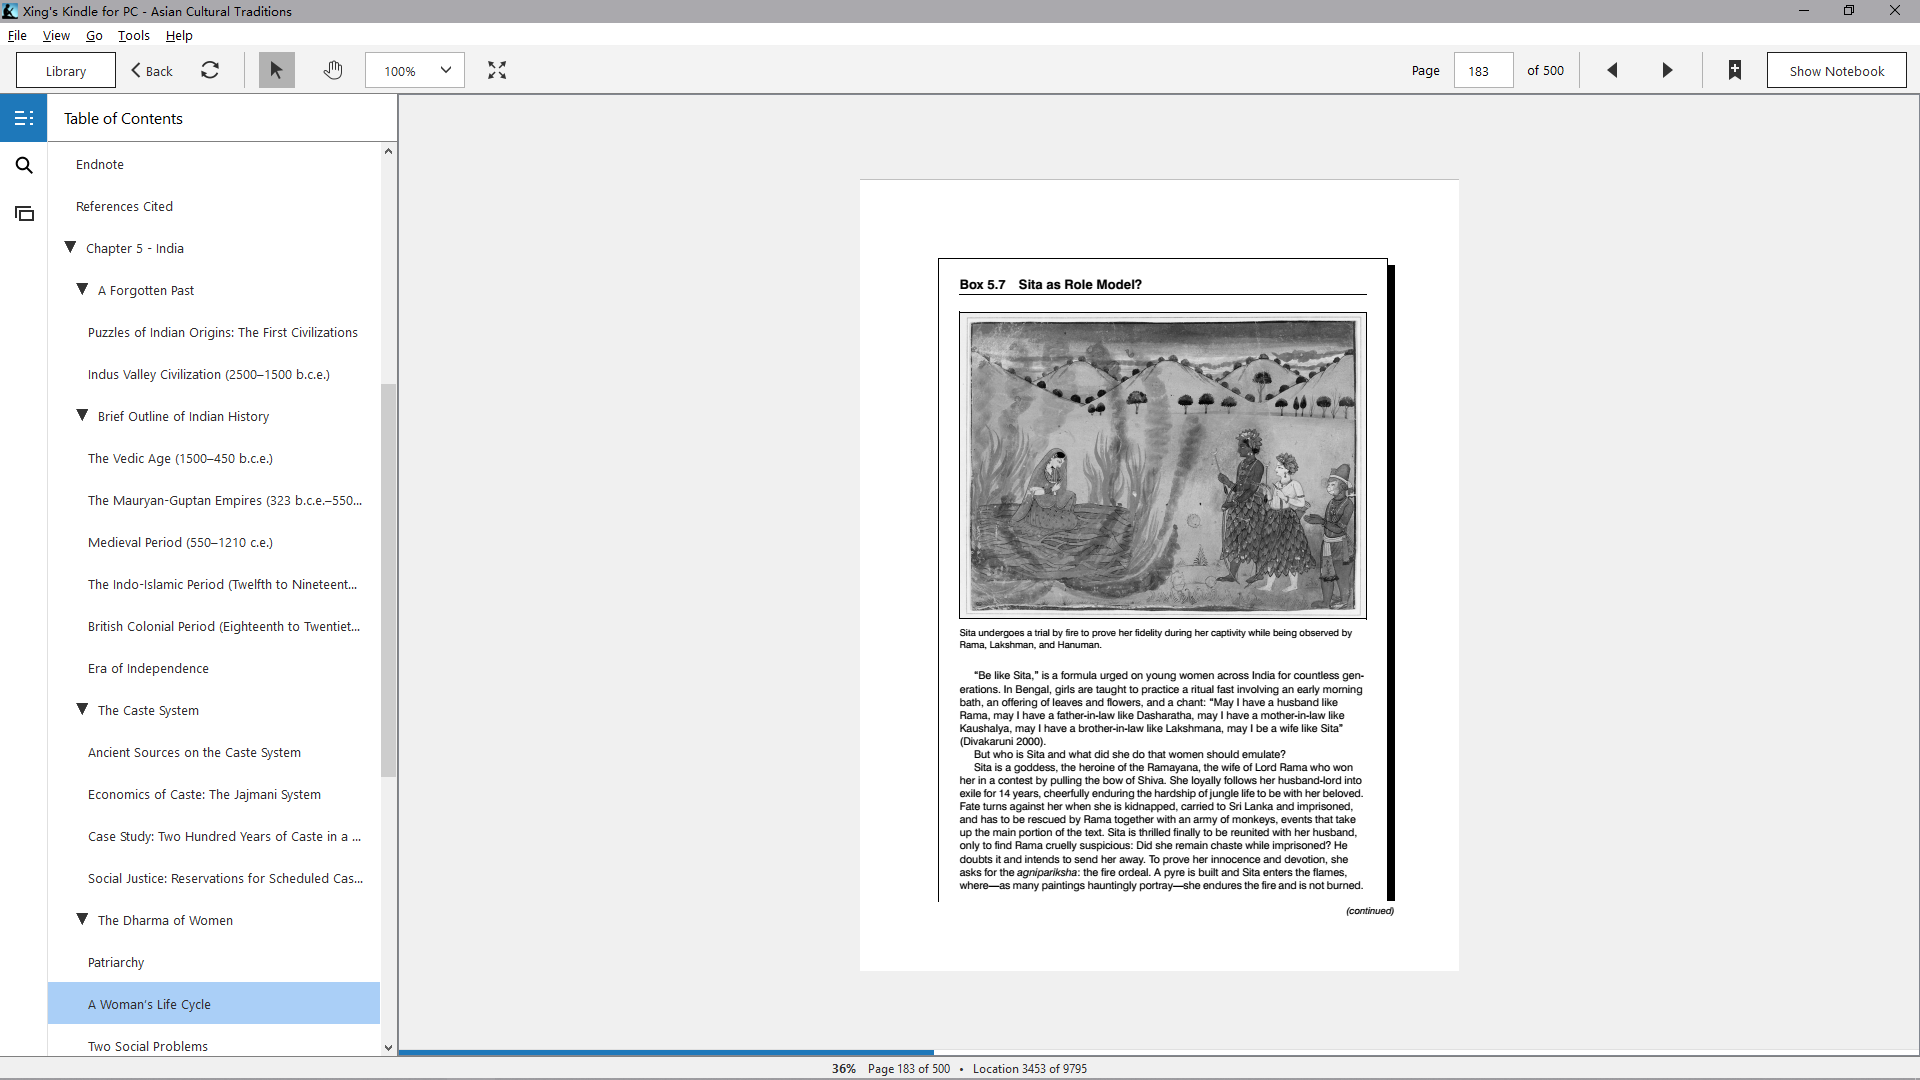Collapse The Dharma of Women section
Viewport: 1920px width, 1080px height.
pos(82,919)
